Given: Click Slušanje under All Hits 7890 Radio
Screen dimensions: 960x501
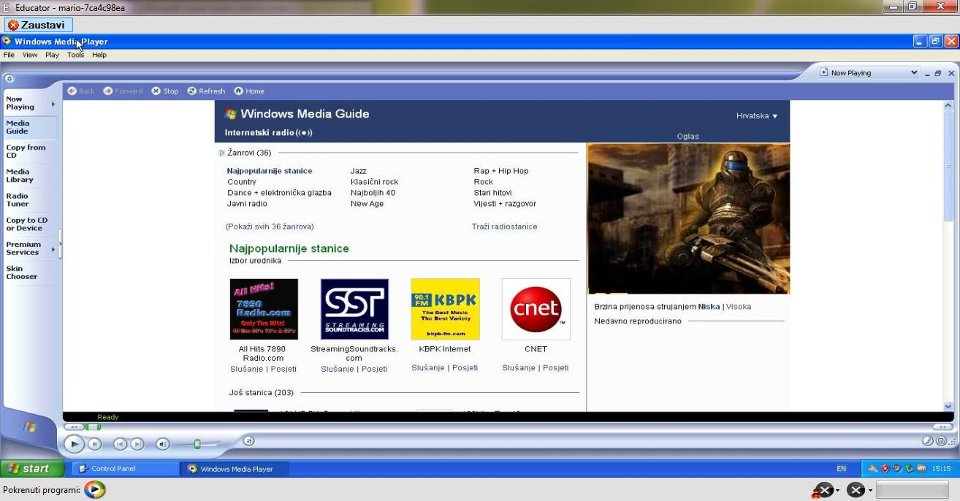Looking at the screenshot, I should pyautogui.click(x=247, y=369).
